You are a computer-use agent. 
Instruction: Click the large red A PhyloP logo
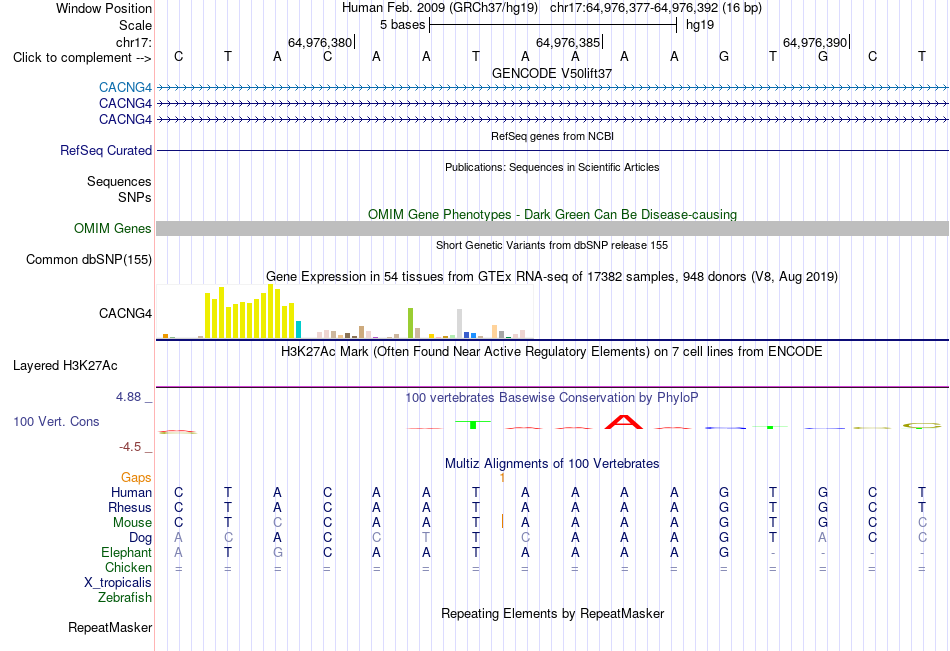click(624, 422)
